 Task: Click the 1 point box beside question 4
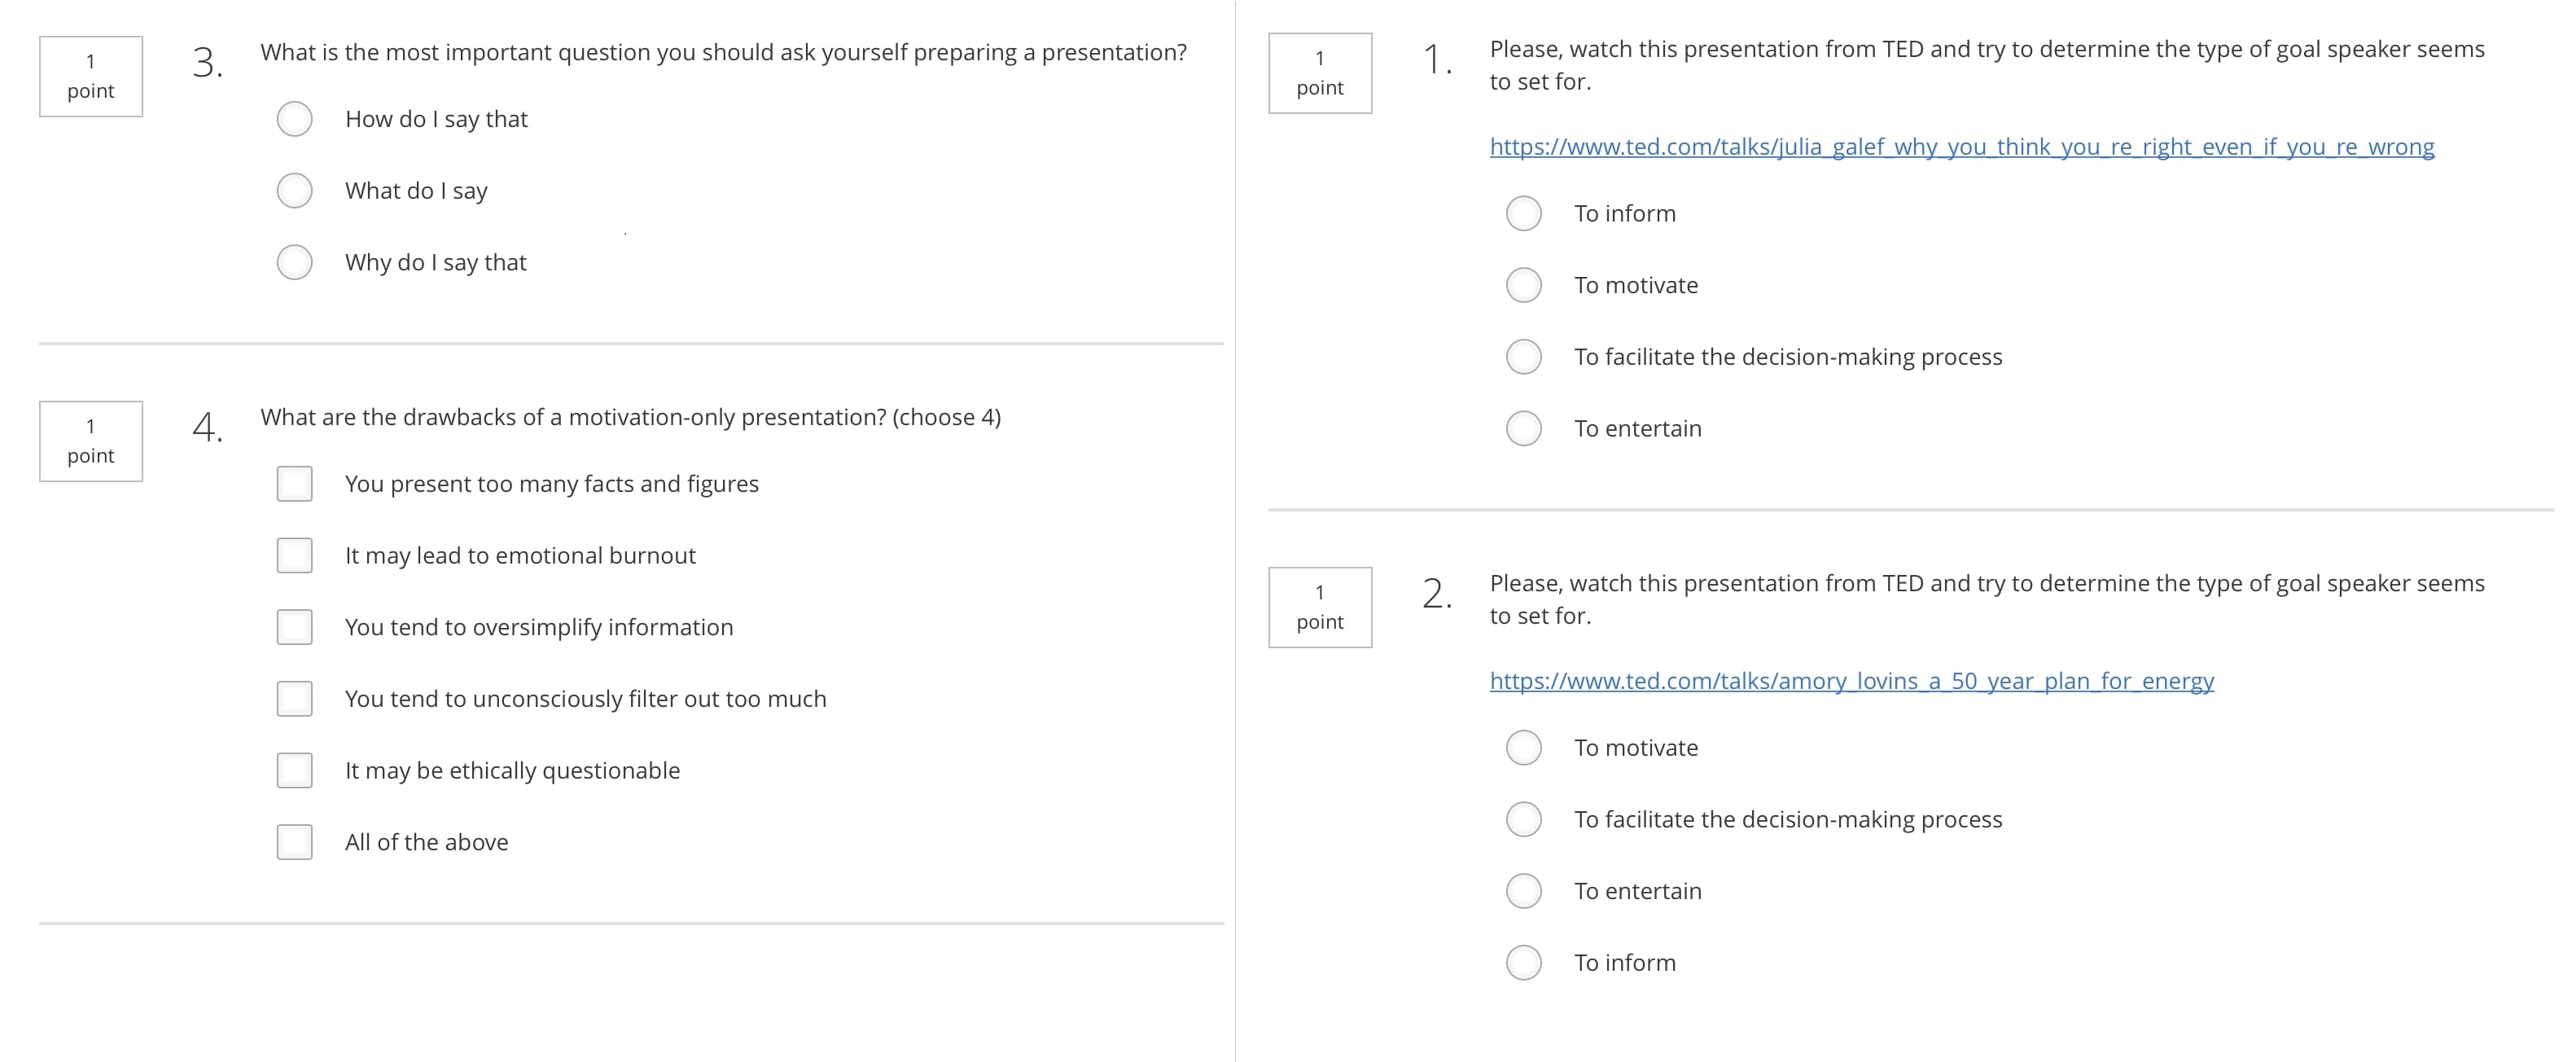pyautogui.click(x=91, y=441)
